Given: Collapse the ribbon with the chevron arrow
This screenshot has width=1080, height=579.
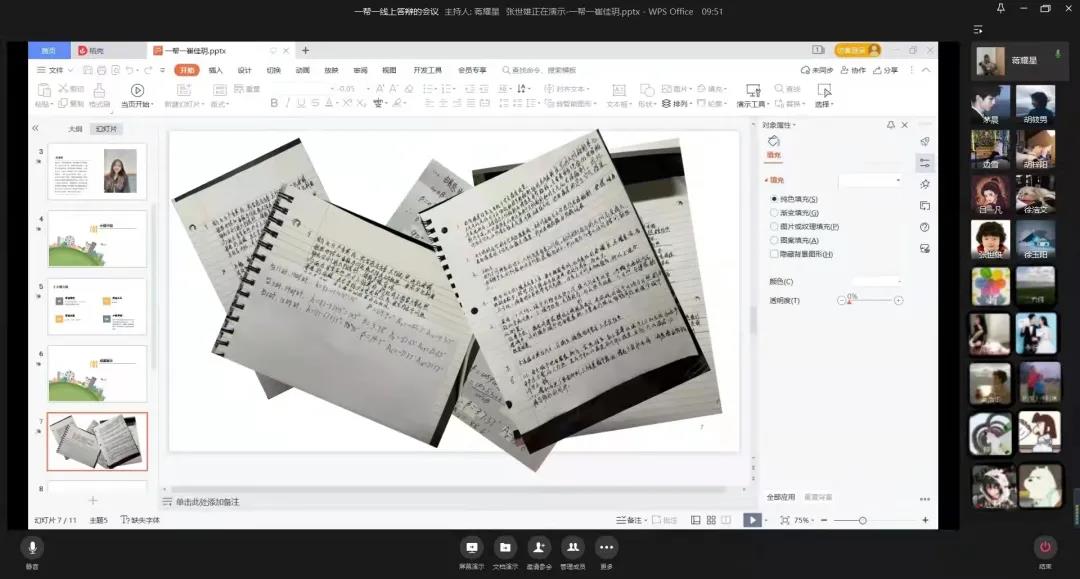Looking at the screenshot, I should pos(926,70).
